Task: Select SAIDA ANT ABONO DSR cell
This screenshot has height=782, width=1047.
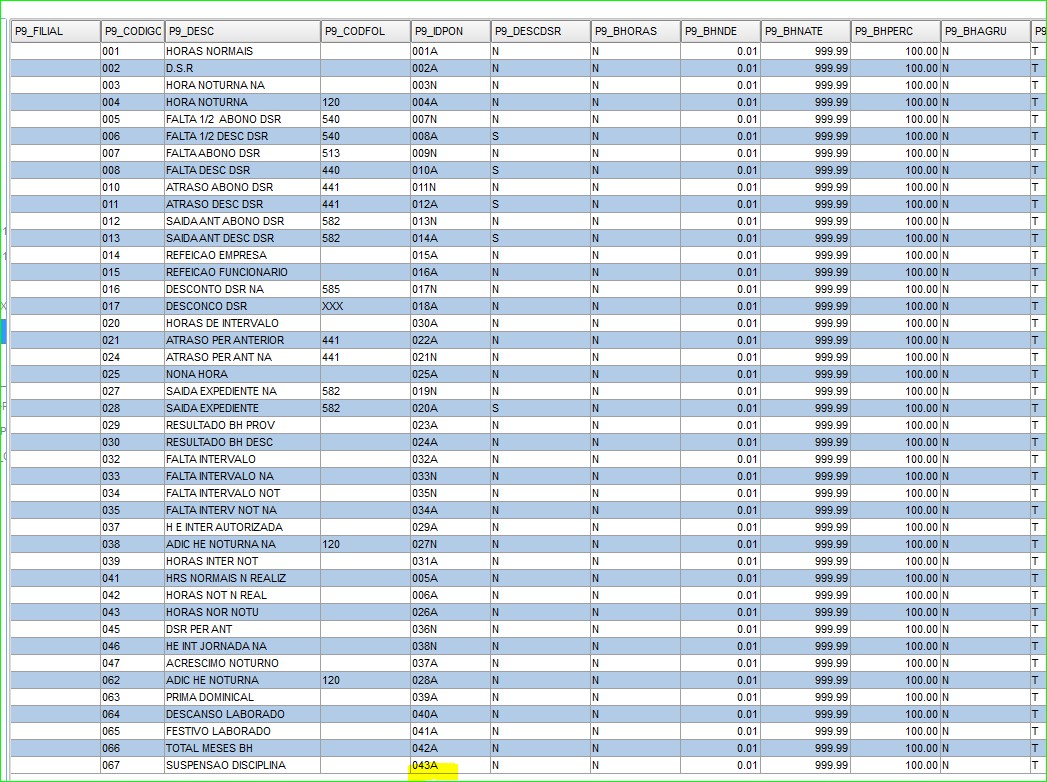Action: pos(242,222)
